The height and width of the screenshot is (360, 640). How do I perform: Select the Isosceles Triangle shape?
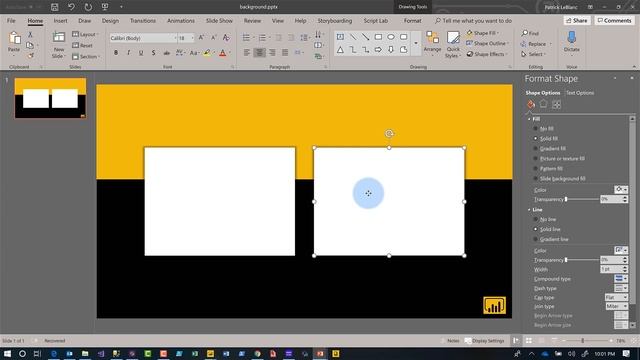tap(340, 50)
